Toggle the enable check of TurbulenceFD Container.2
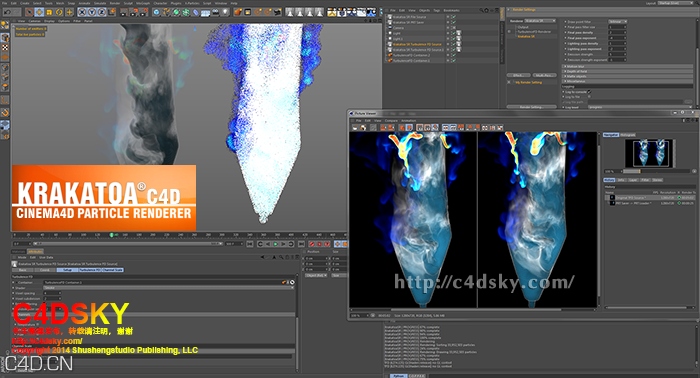 [454, 55]
